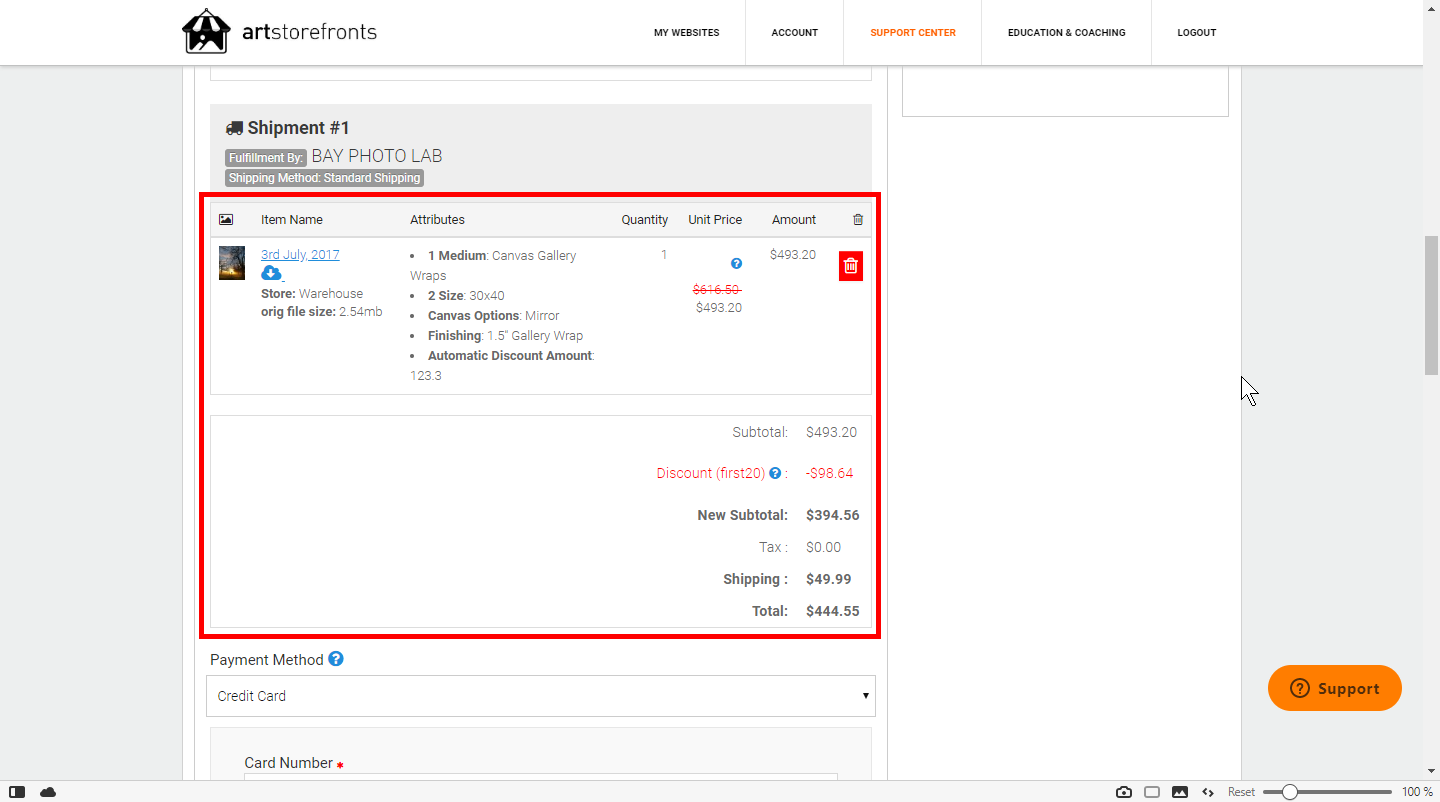
Task: Adjust the zoom slider handle
Action: [x=1290, y=792]
